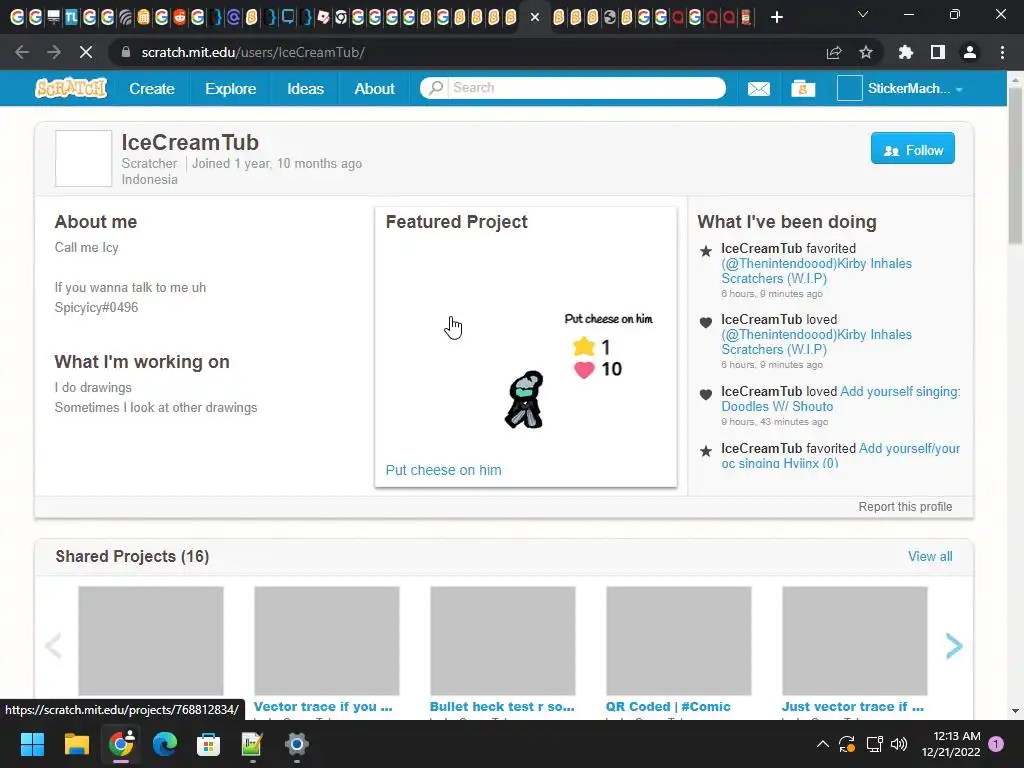This screenshot has width=1024, height=768.
Task: Open the Explore menu item
Action: coord(231,88)
